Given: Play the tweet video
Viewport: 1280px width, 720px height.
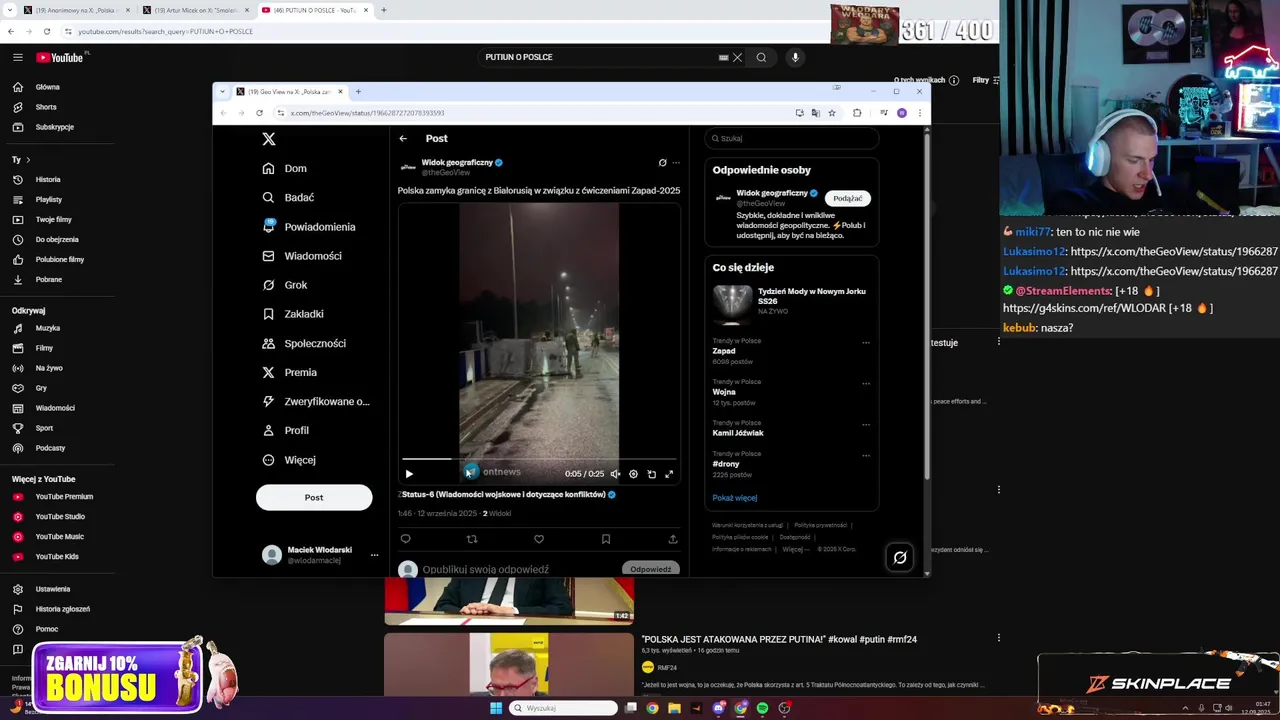Looking at the screenshot, I should (x=409, y=474).
